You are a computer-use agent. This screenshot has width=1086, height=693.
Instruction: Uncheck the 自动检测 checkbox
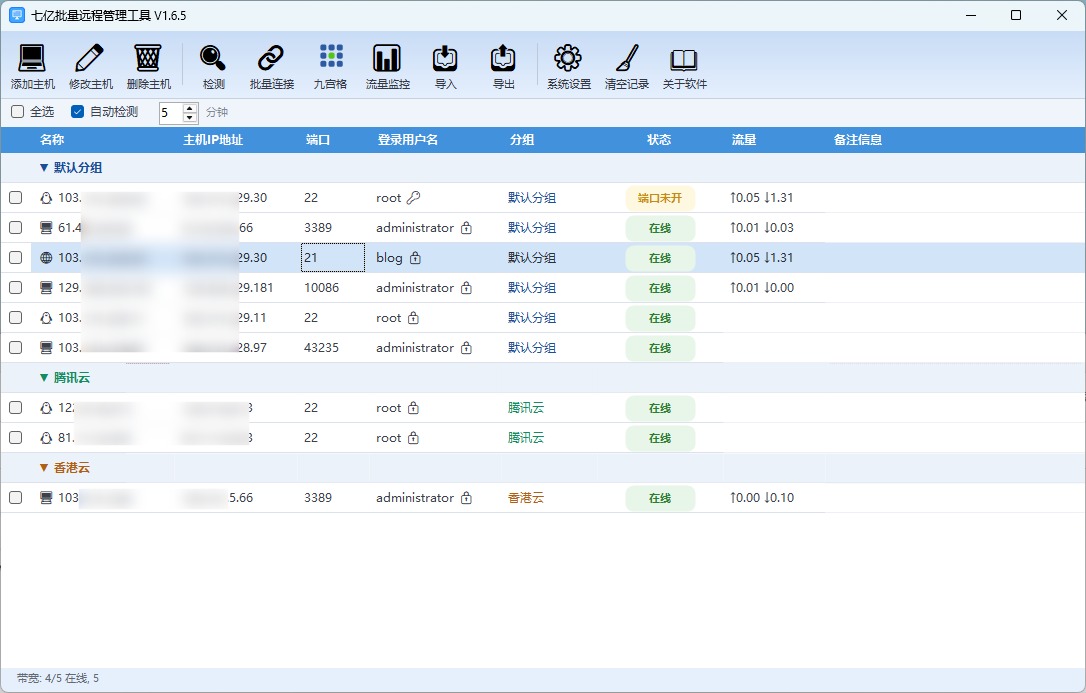(x=78, y=111)
